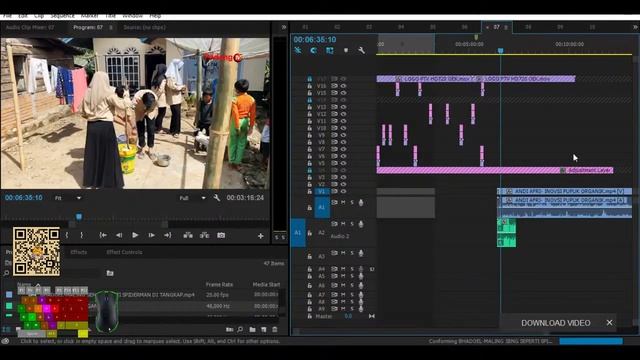Screen dimensions: 640x360
Task: Open the sequence 07 tab menu icon
Action: tap(506, 27)
